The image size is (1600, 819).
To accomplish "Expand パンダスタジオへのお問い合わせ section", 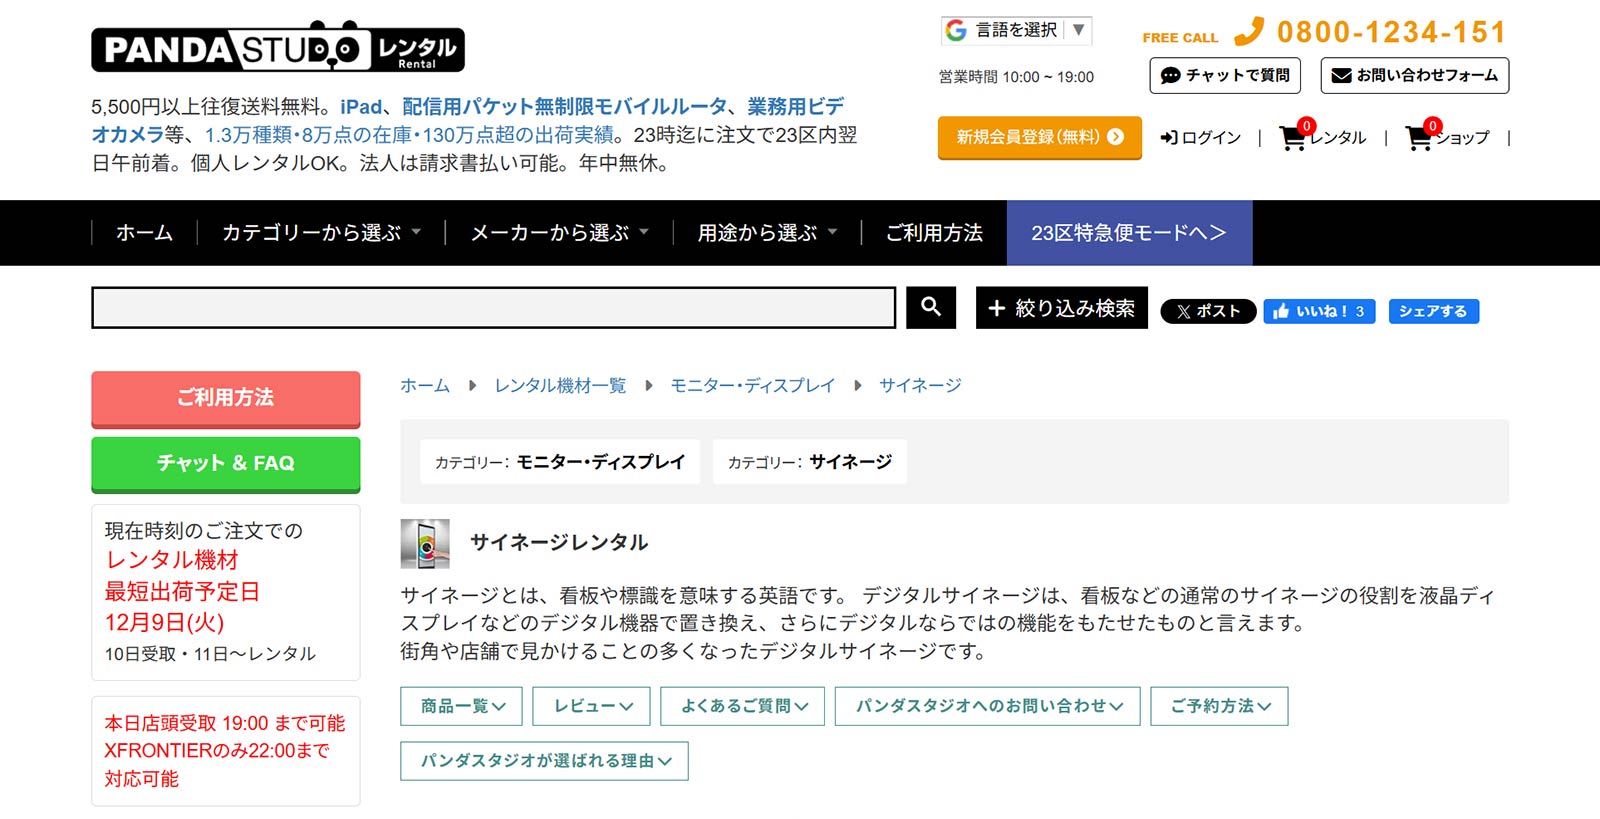I will (988, 706).
